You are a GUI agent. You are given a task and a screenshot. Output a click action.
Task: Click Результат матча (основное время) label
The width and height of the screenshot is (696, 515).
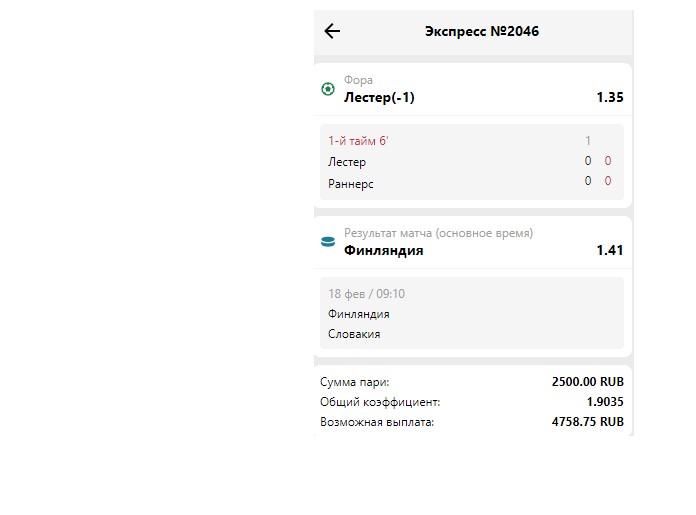(438, 233)
